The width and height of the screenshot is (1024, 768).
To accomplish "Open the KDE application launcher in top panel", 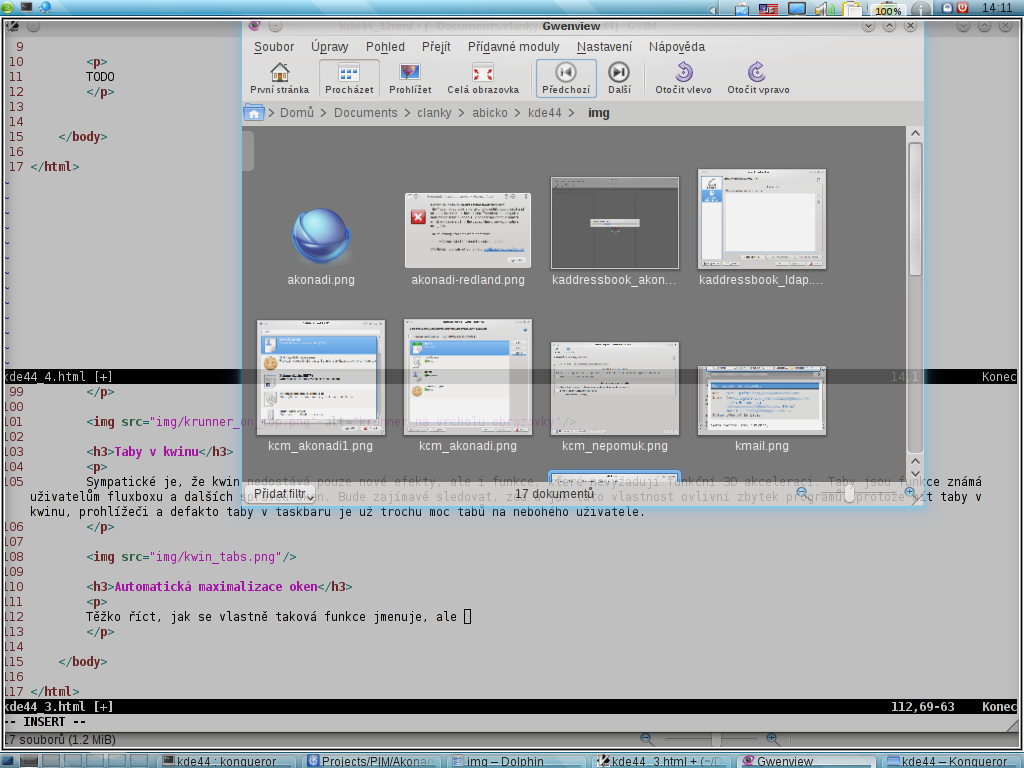I will [x=7, y=7].
